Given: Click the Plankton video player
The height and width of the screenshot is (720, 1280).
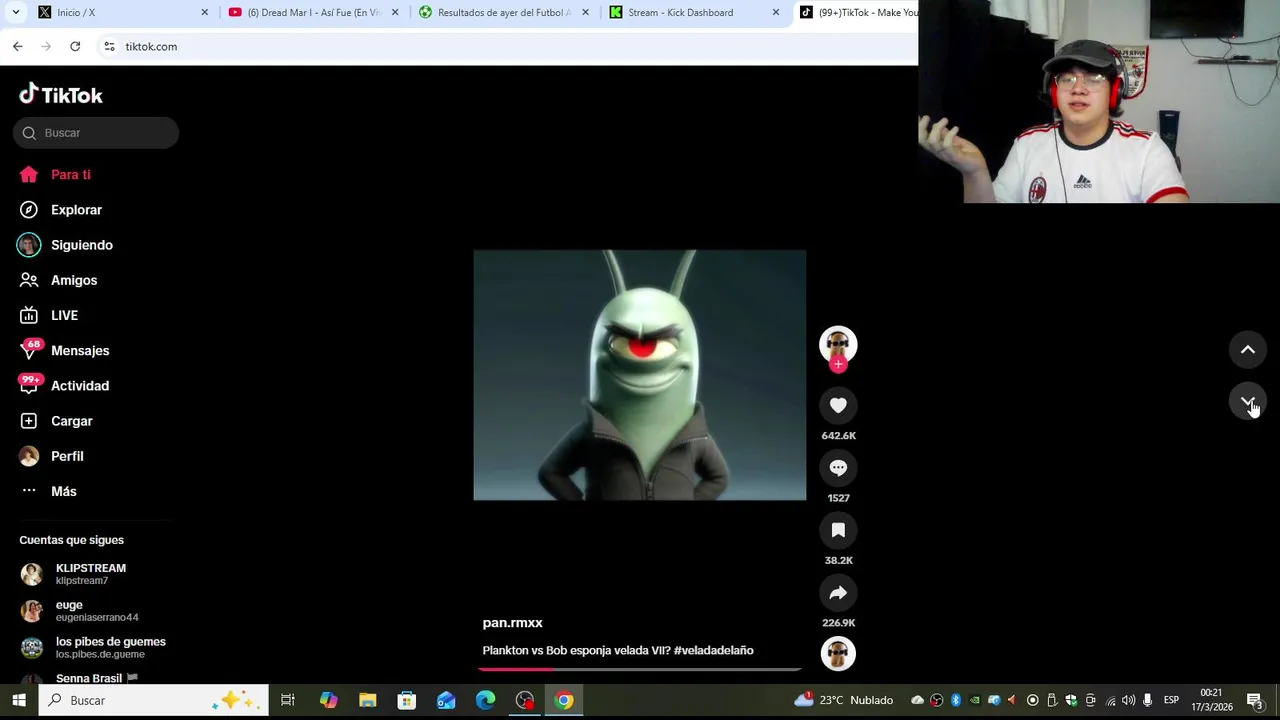Looking at the screenshot, I should (x=640, y=375).
